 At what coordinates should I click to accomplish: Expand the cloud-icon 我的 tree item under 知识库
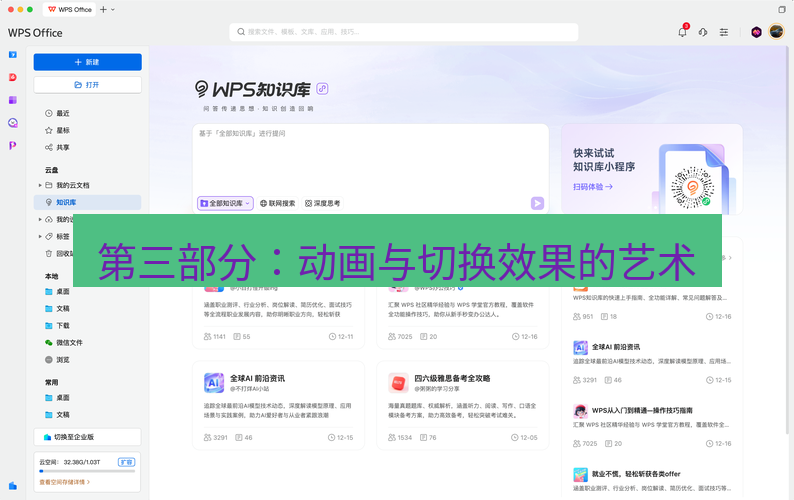tap(40, 219)
